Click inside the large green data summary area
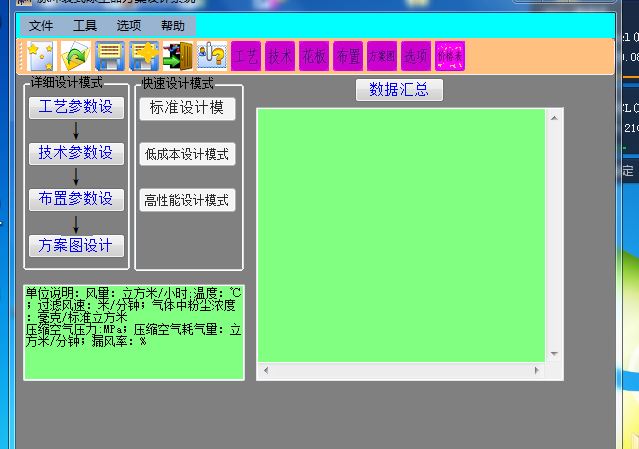This screenshot has width=639, height=449. point(401,235)
